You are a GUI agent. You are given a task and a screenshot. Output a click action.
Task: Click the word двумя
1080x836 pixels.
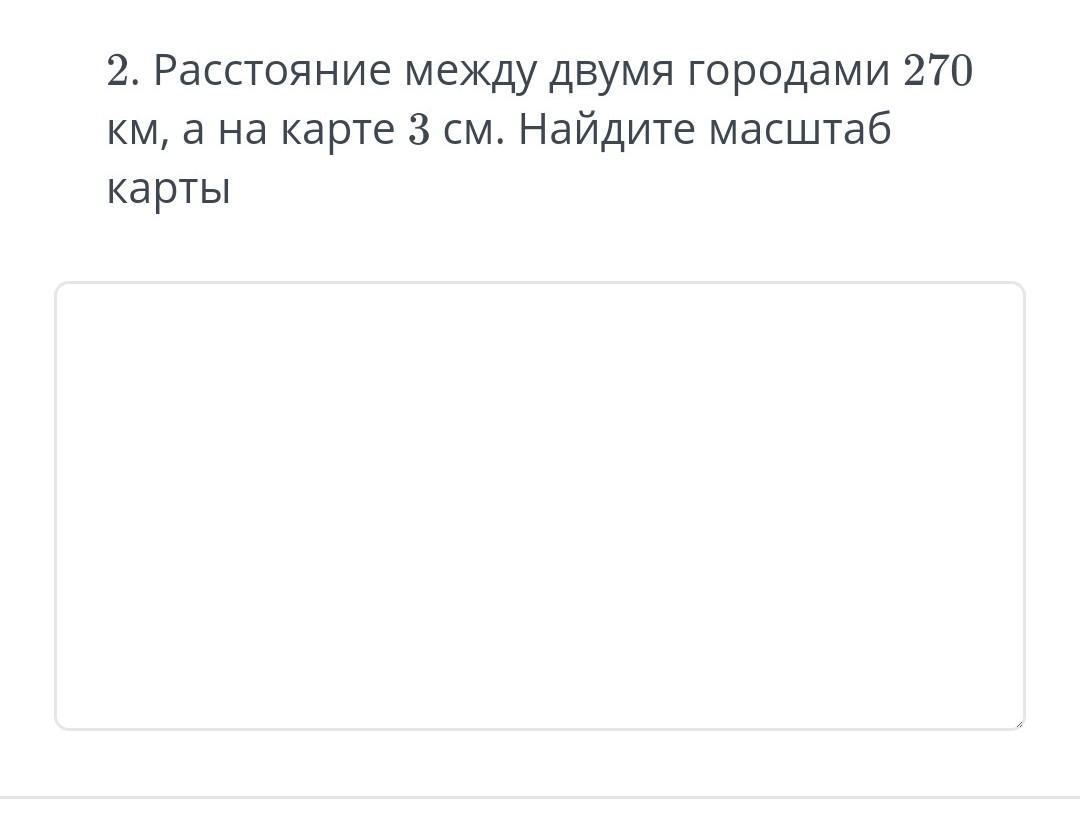pos(609,72)
